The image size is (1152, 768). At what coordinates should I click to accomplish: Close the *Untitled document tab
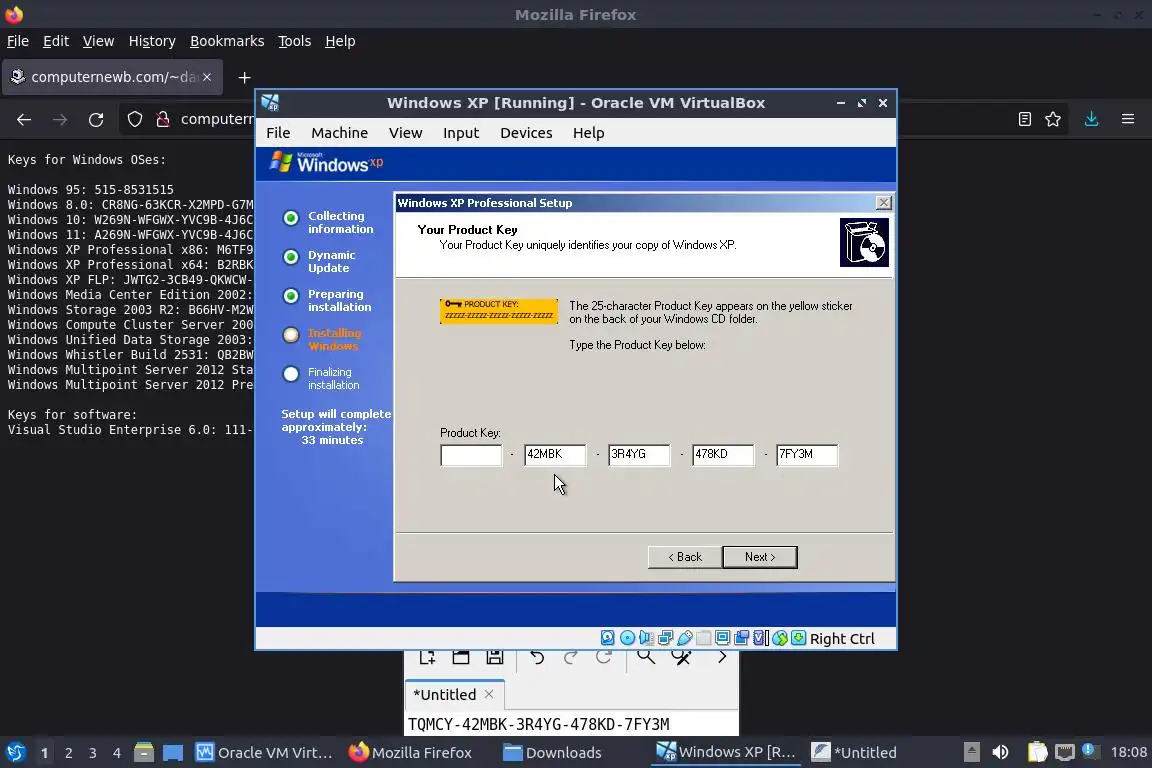click(x=489, y=695)
